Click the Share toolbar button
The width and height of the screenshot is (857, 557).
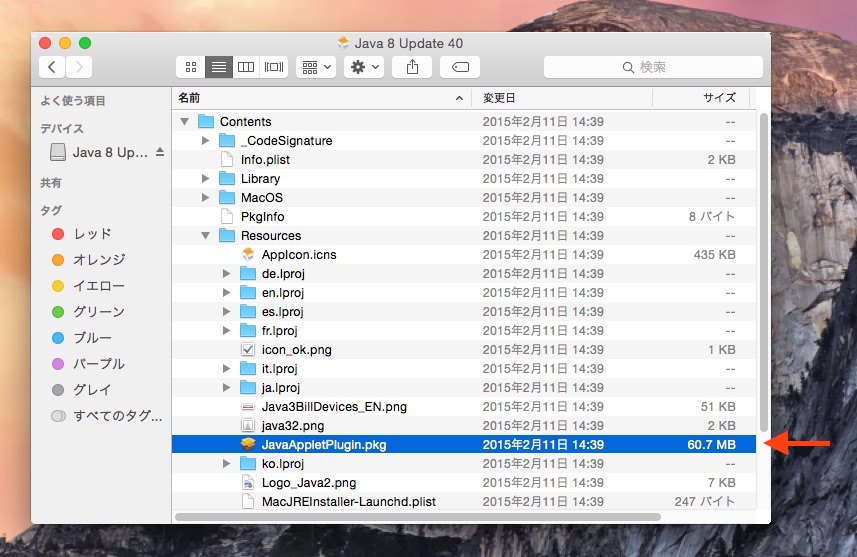coord(412,67)
